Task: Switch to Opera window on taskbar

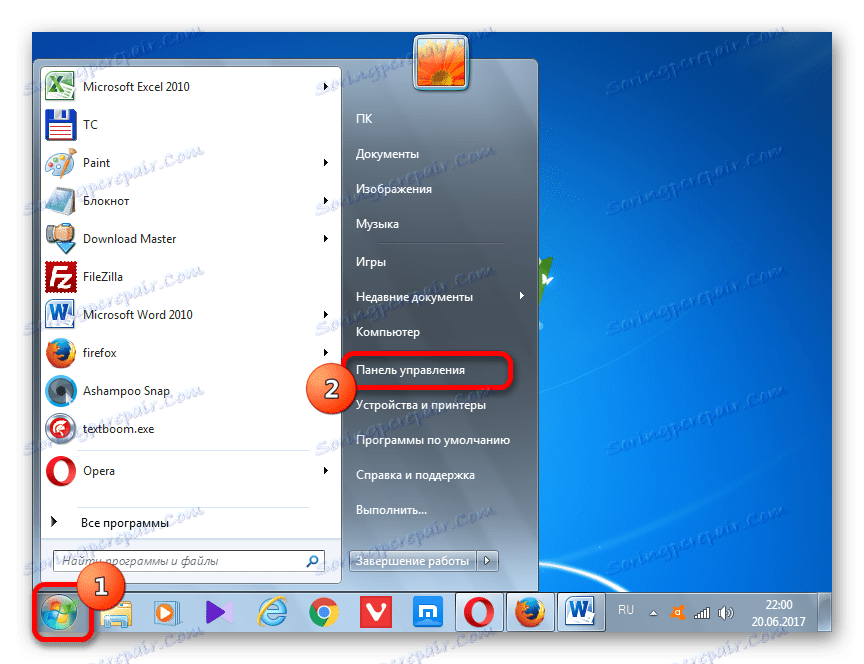Action: point(479,612)
